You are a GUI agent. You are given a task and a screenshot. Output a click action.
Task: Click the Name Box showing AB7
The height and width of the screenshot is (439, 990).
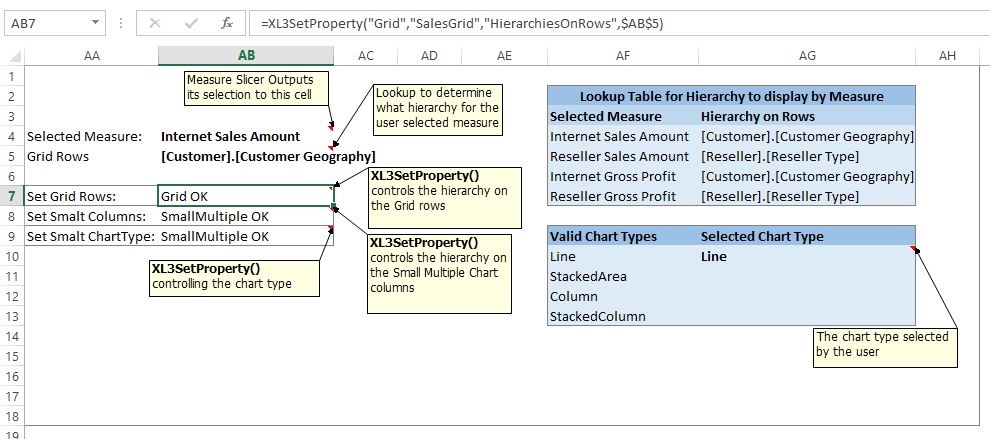pyautogui.click(x=45, y=22)
